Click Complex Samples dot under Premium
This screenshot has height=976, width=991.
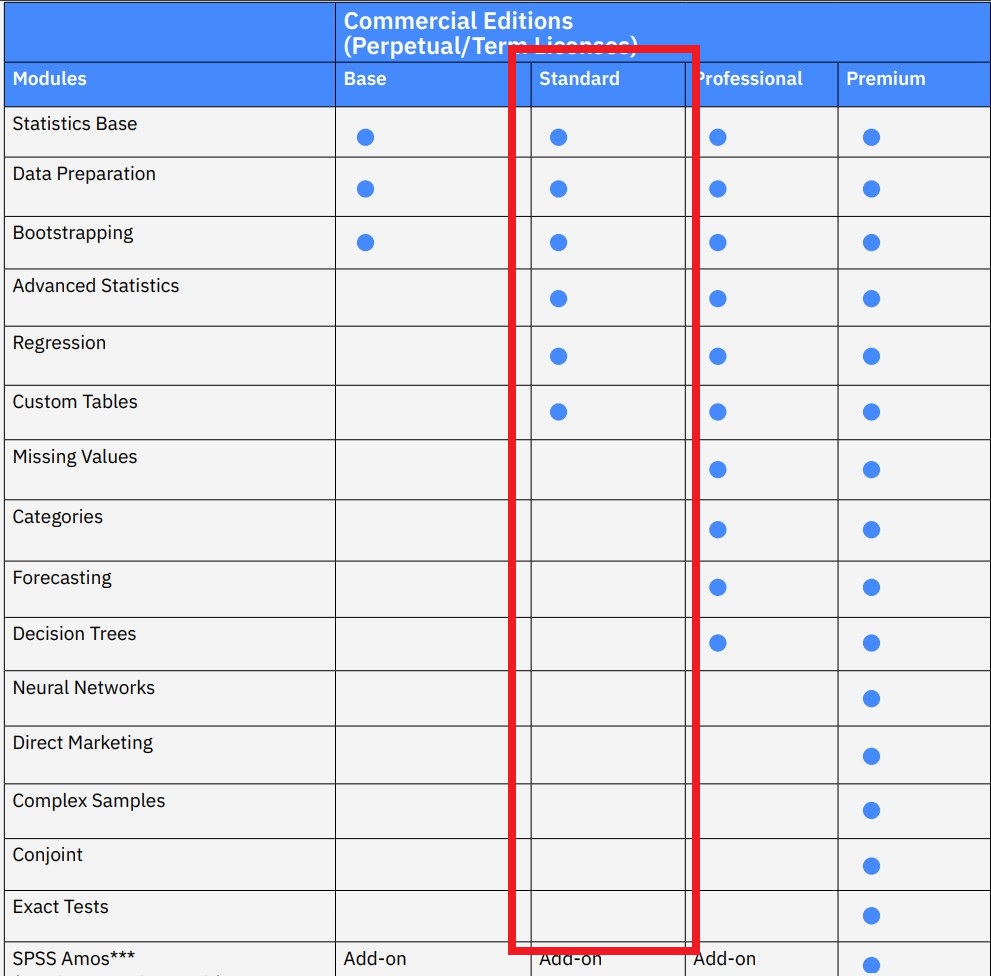point(871,810)
